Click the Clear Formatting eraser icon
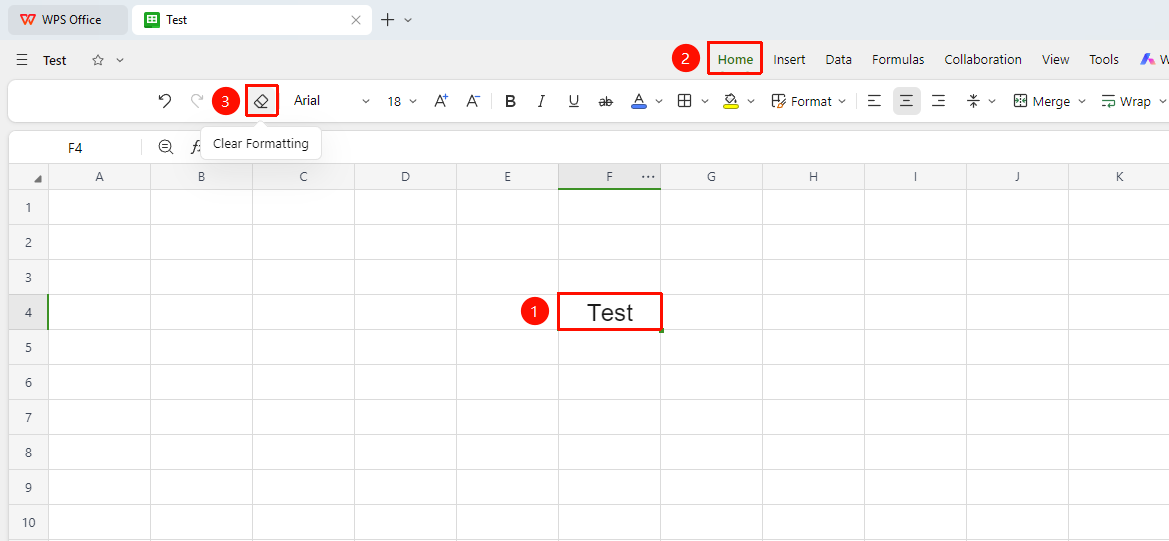 pyautogui.click(x=262, y=101)
